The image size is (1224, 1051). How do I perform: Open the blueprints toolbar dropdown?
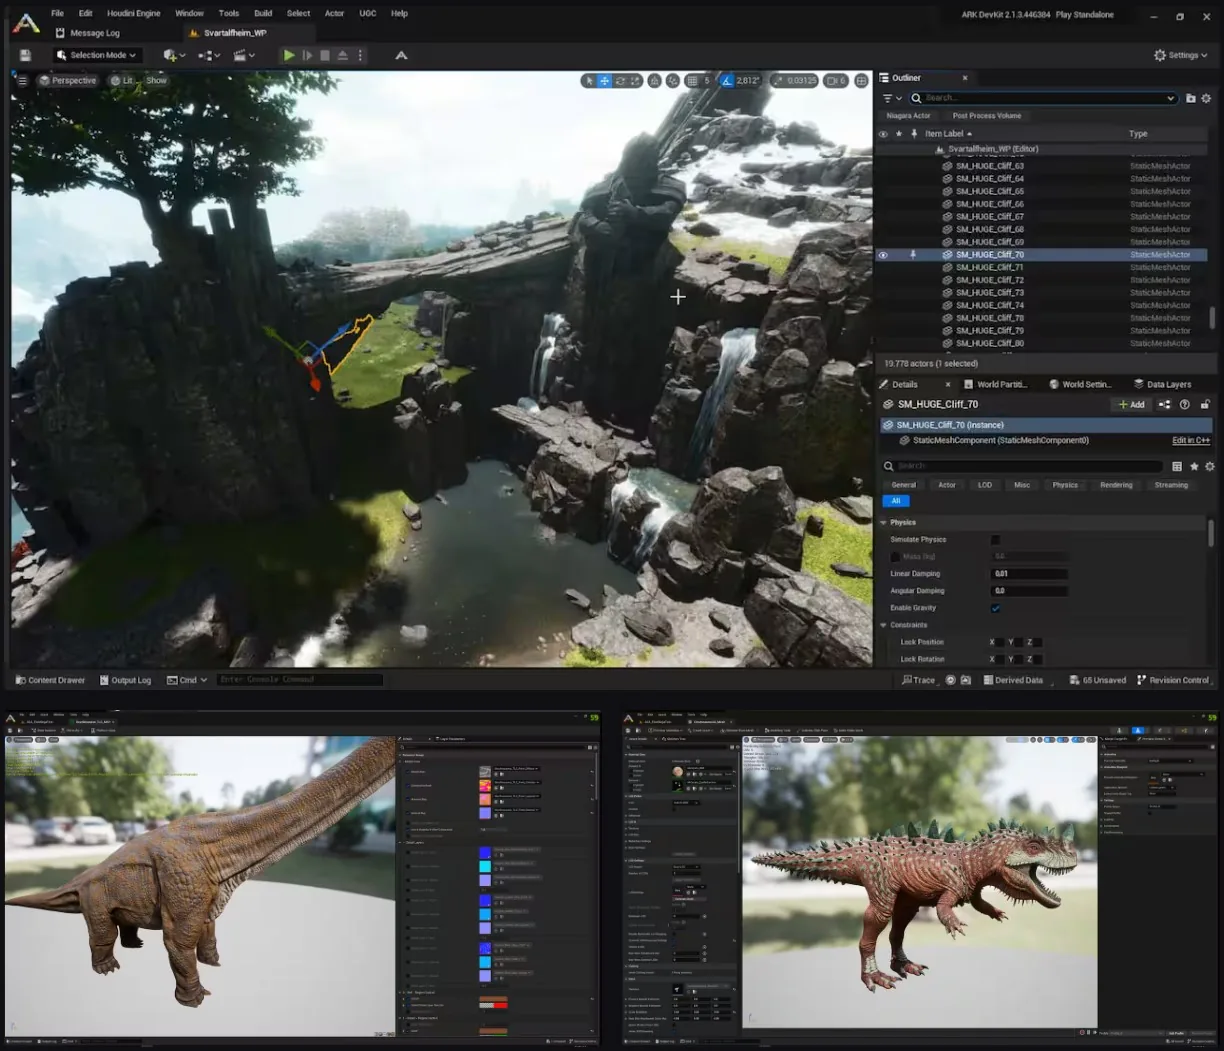209,55
